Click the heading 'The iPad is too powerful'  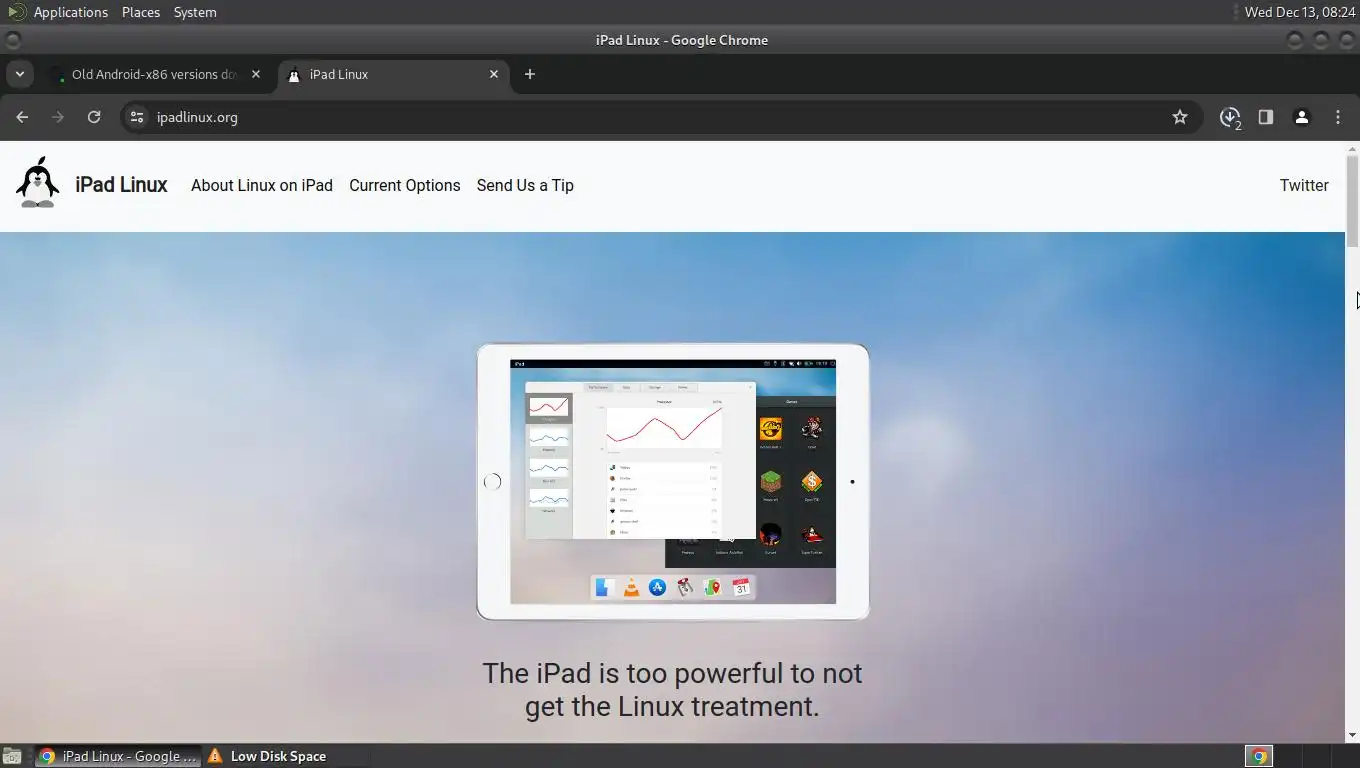[x=672, y=690]
